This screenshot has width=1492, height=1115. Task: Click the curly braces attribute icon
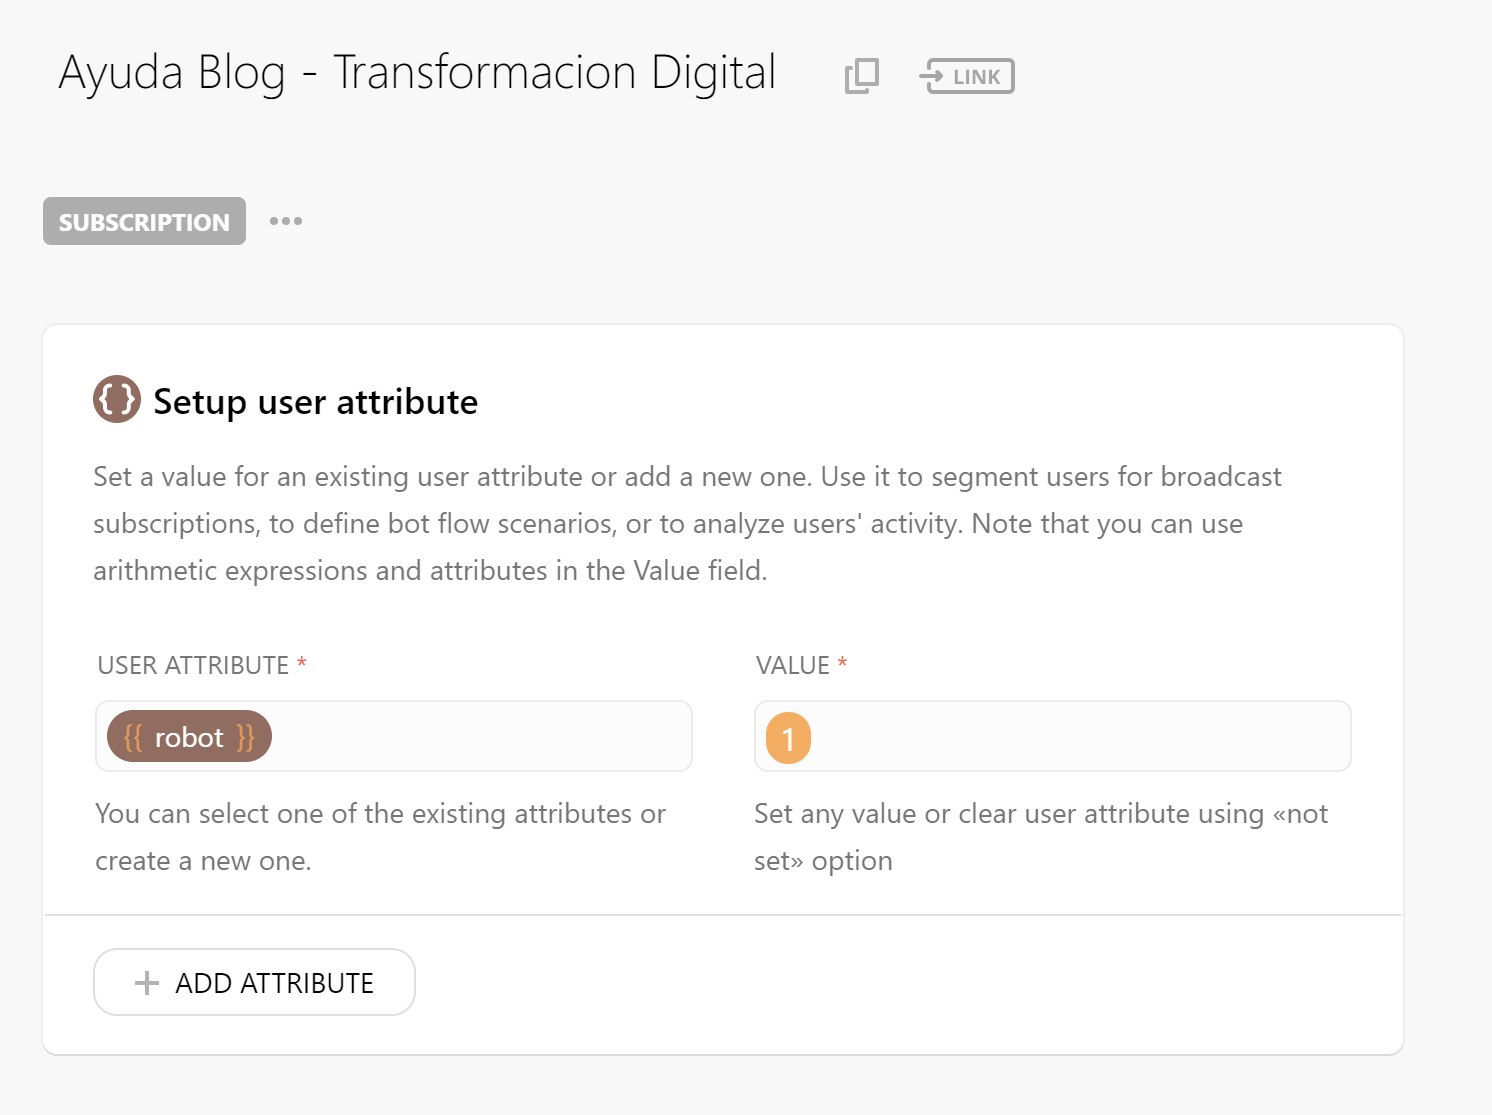pos(117,400)
